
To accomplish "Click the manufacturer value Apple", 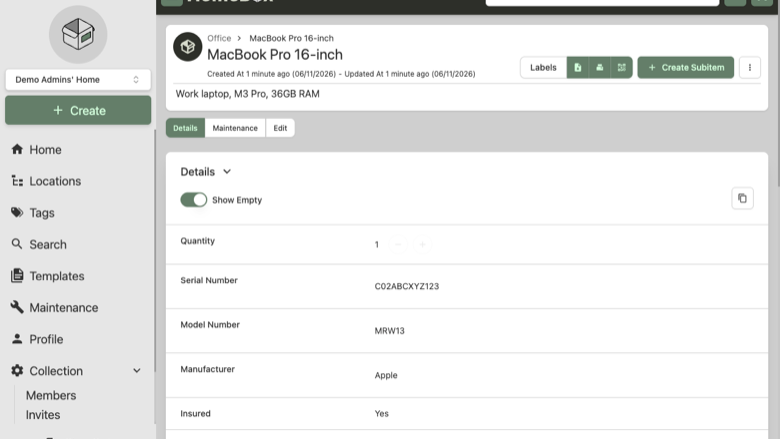I will point(386,375).
